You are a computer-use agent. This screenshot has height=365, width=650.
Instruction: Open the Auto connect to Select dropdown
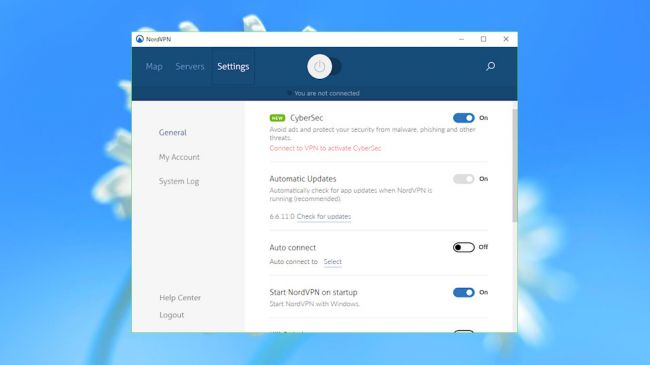click(332, 262)
